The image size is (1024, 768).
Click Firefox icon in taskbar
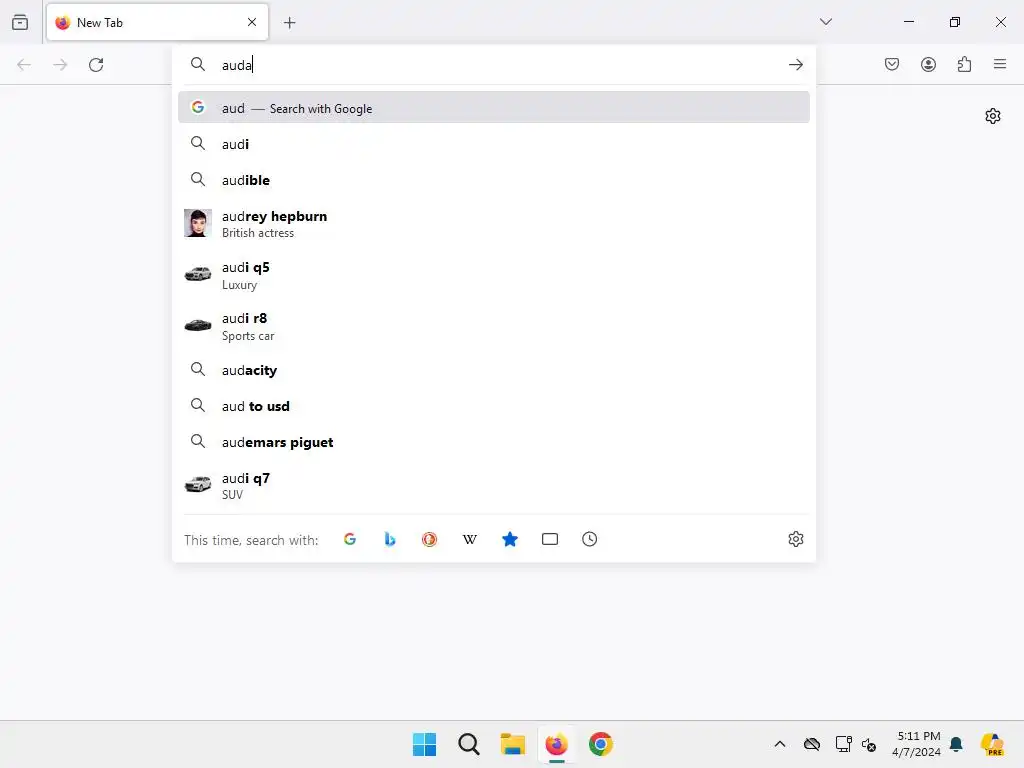(556, 744)
